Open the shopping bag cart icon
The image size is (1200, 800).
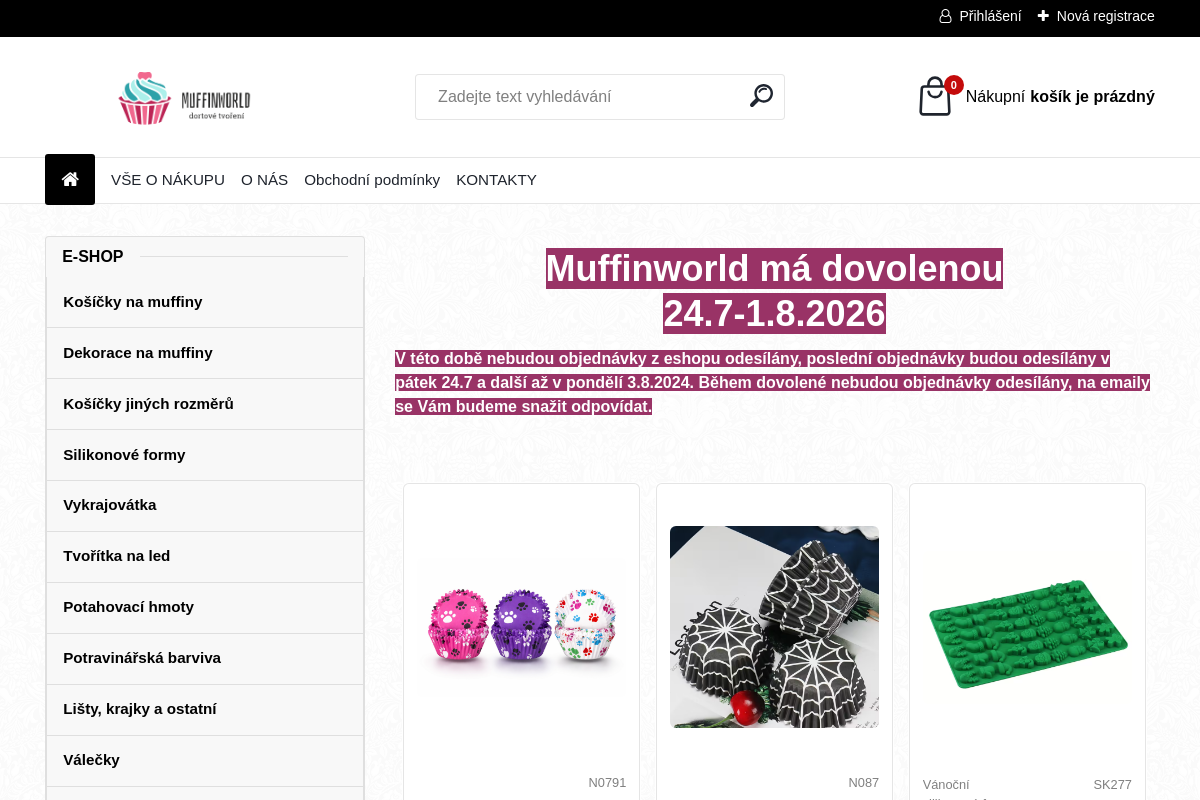[x=935, y=97]
